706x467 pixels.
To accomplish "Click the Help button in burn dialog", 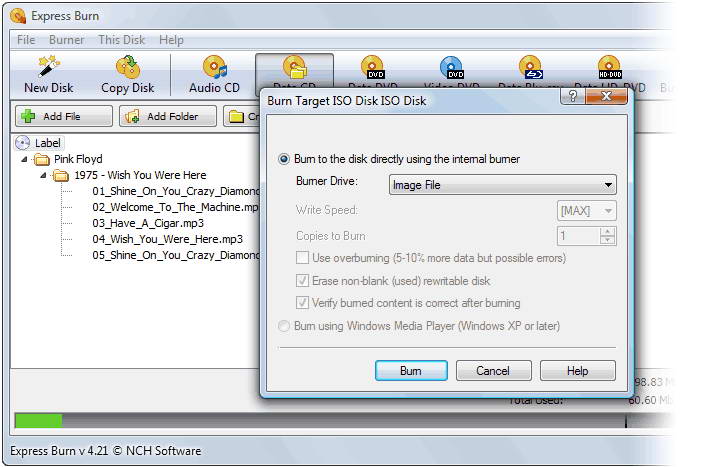I will [x=578, y=371].
